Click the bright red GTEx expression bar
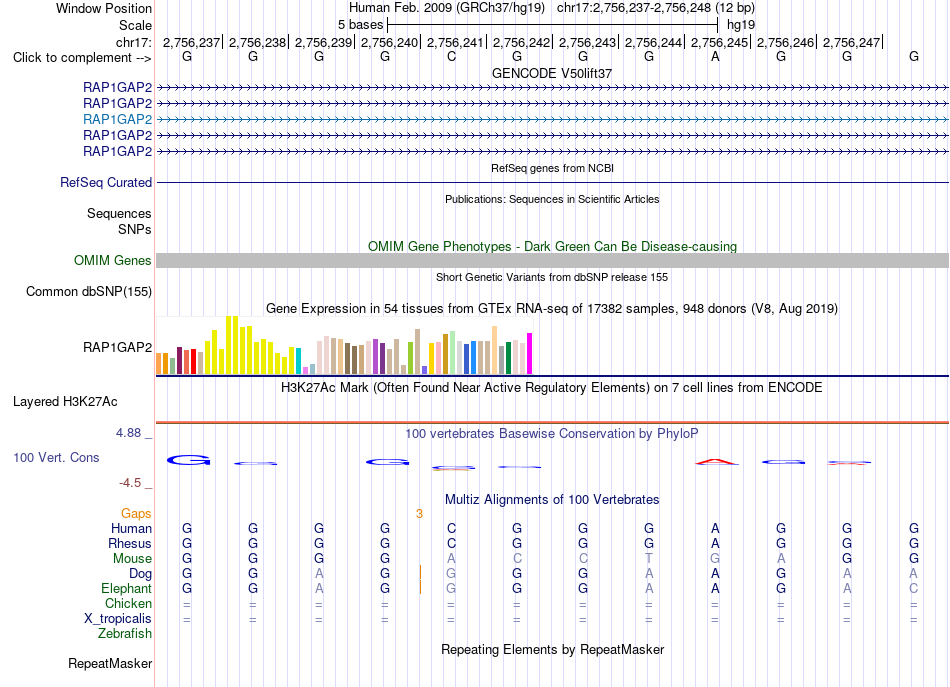 193,362
